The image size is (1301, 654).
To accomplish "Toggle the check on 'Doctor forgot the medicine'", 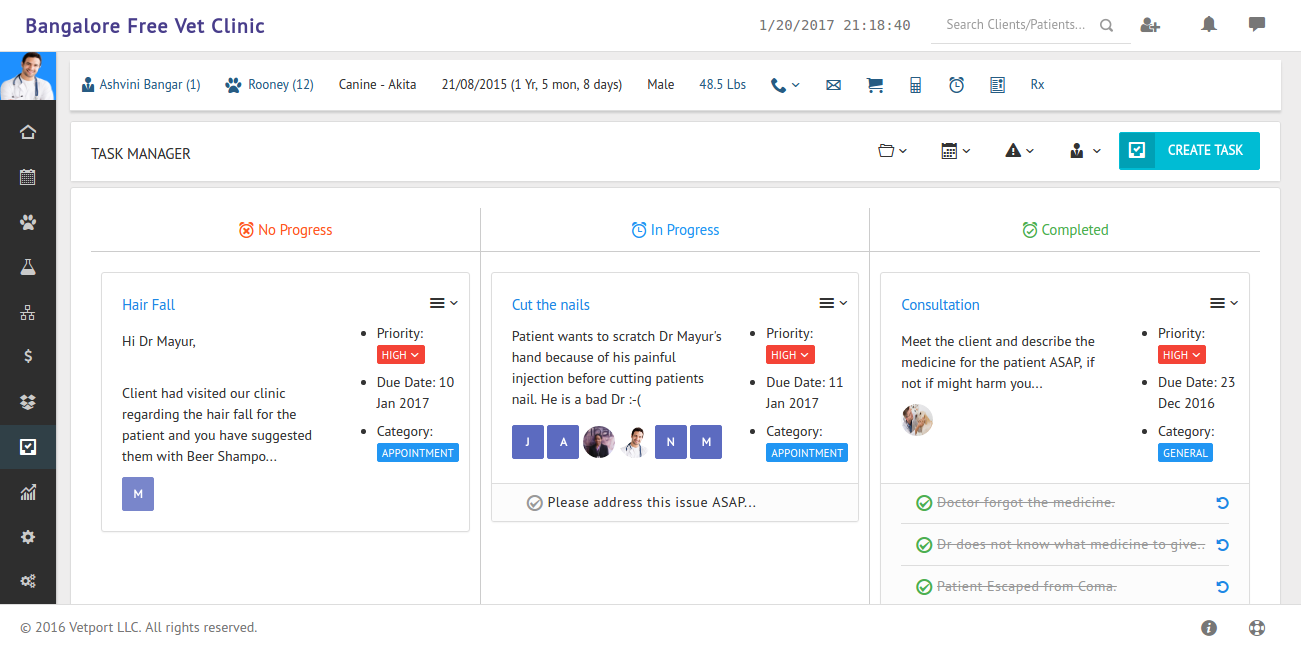I will click(x=924, y=502).
